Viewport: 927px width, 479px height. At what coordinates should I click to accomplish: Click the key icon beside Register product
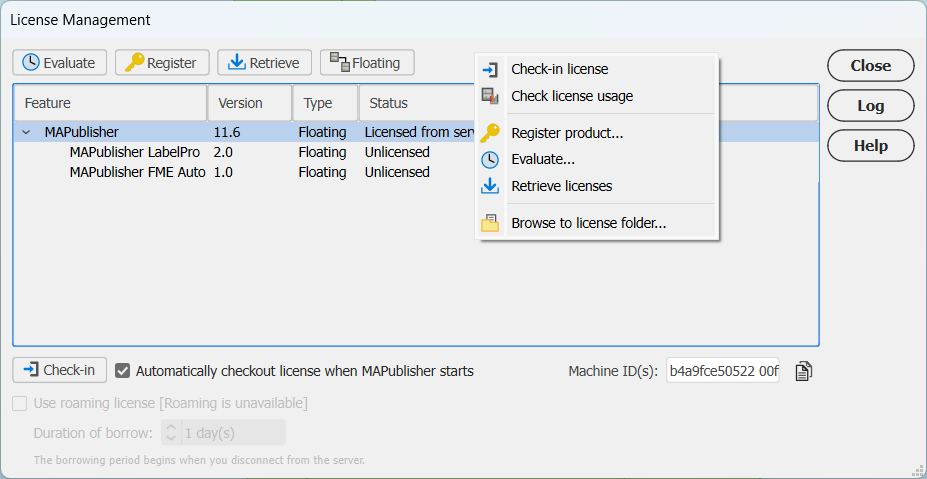(x=490, y=133)
